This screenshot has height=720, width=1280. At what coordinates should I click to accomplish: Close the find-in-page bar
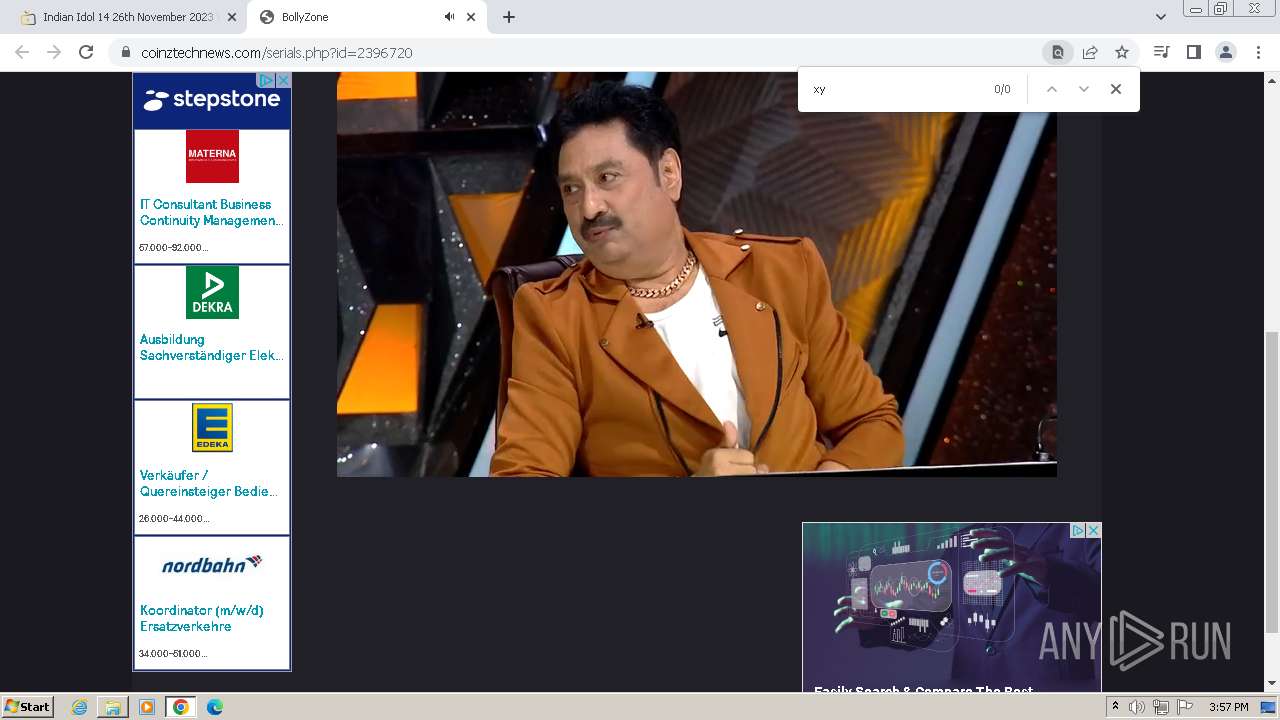1115,89
